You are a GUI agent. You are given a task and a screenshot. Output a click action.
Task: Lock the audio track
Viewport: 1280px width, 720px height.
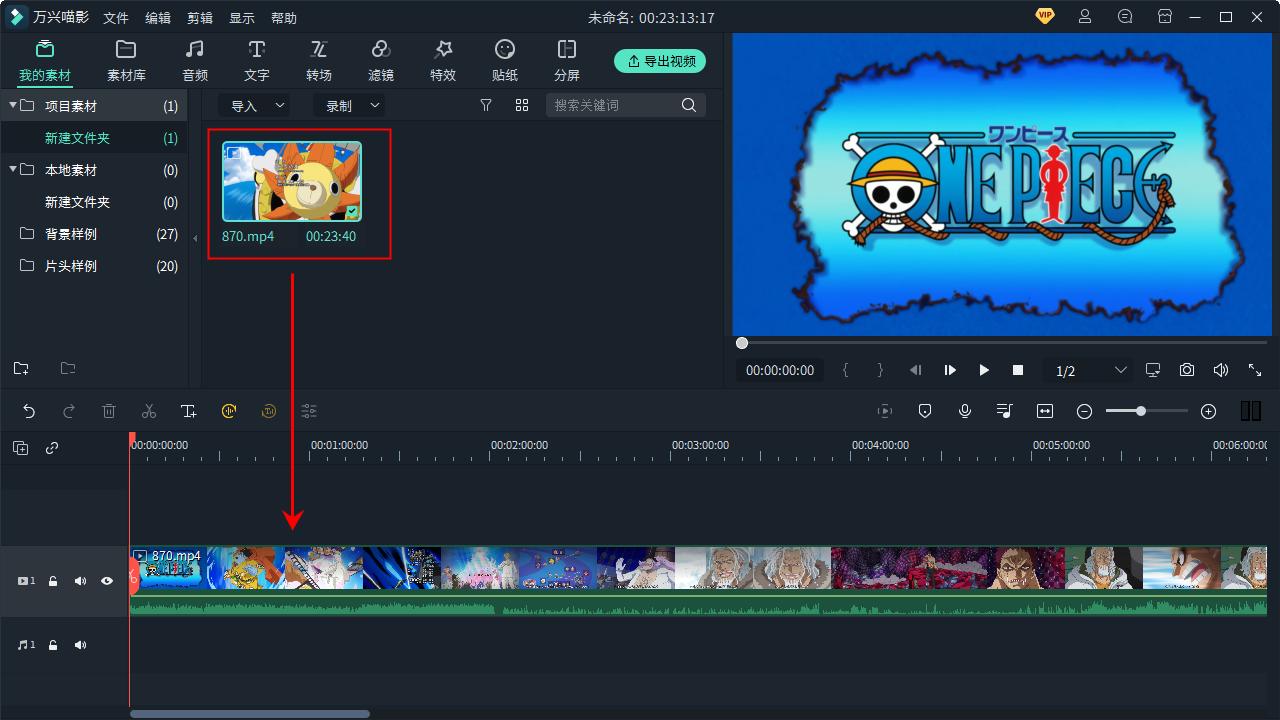[52, 645]
